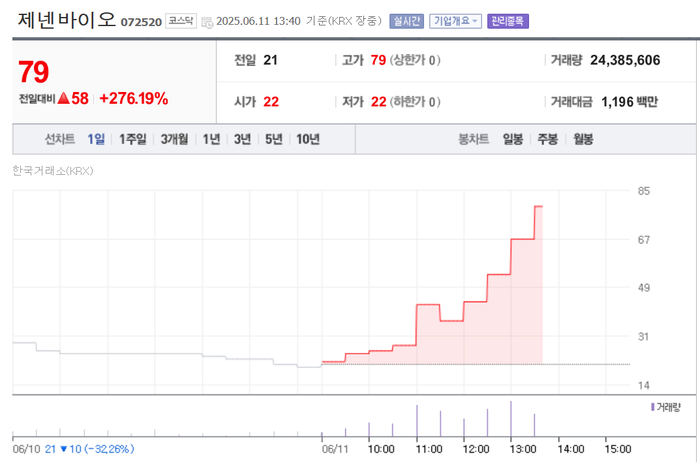Select the 1주일 line chart tab

[x=132, y=139]
